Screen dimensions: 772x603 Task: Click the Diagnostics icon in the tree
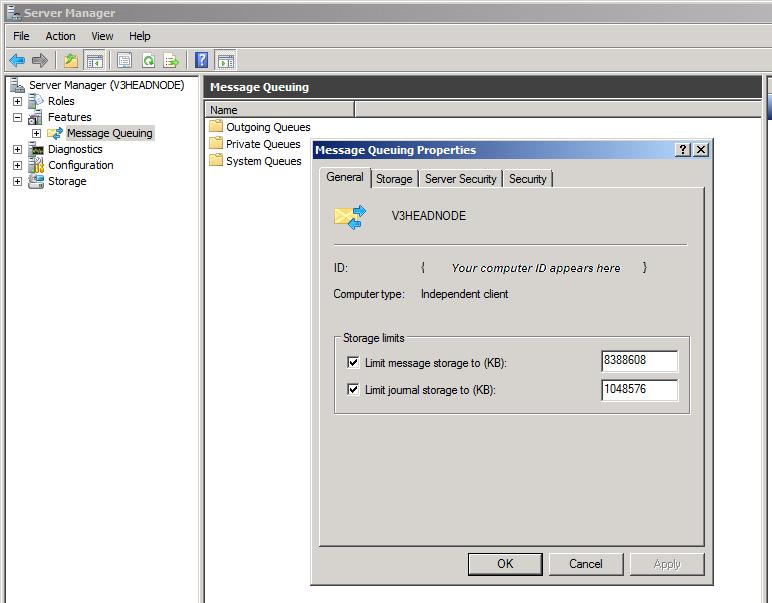36,149
